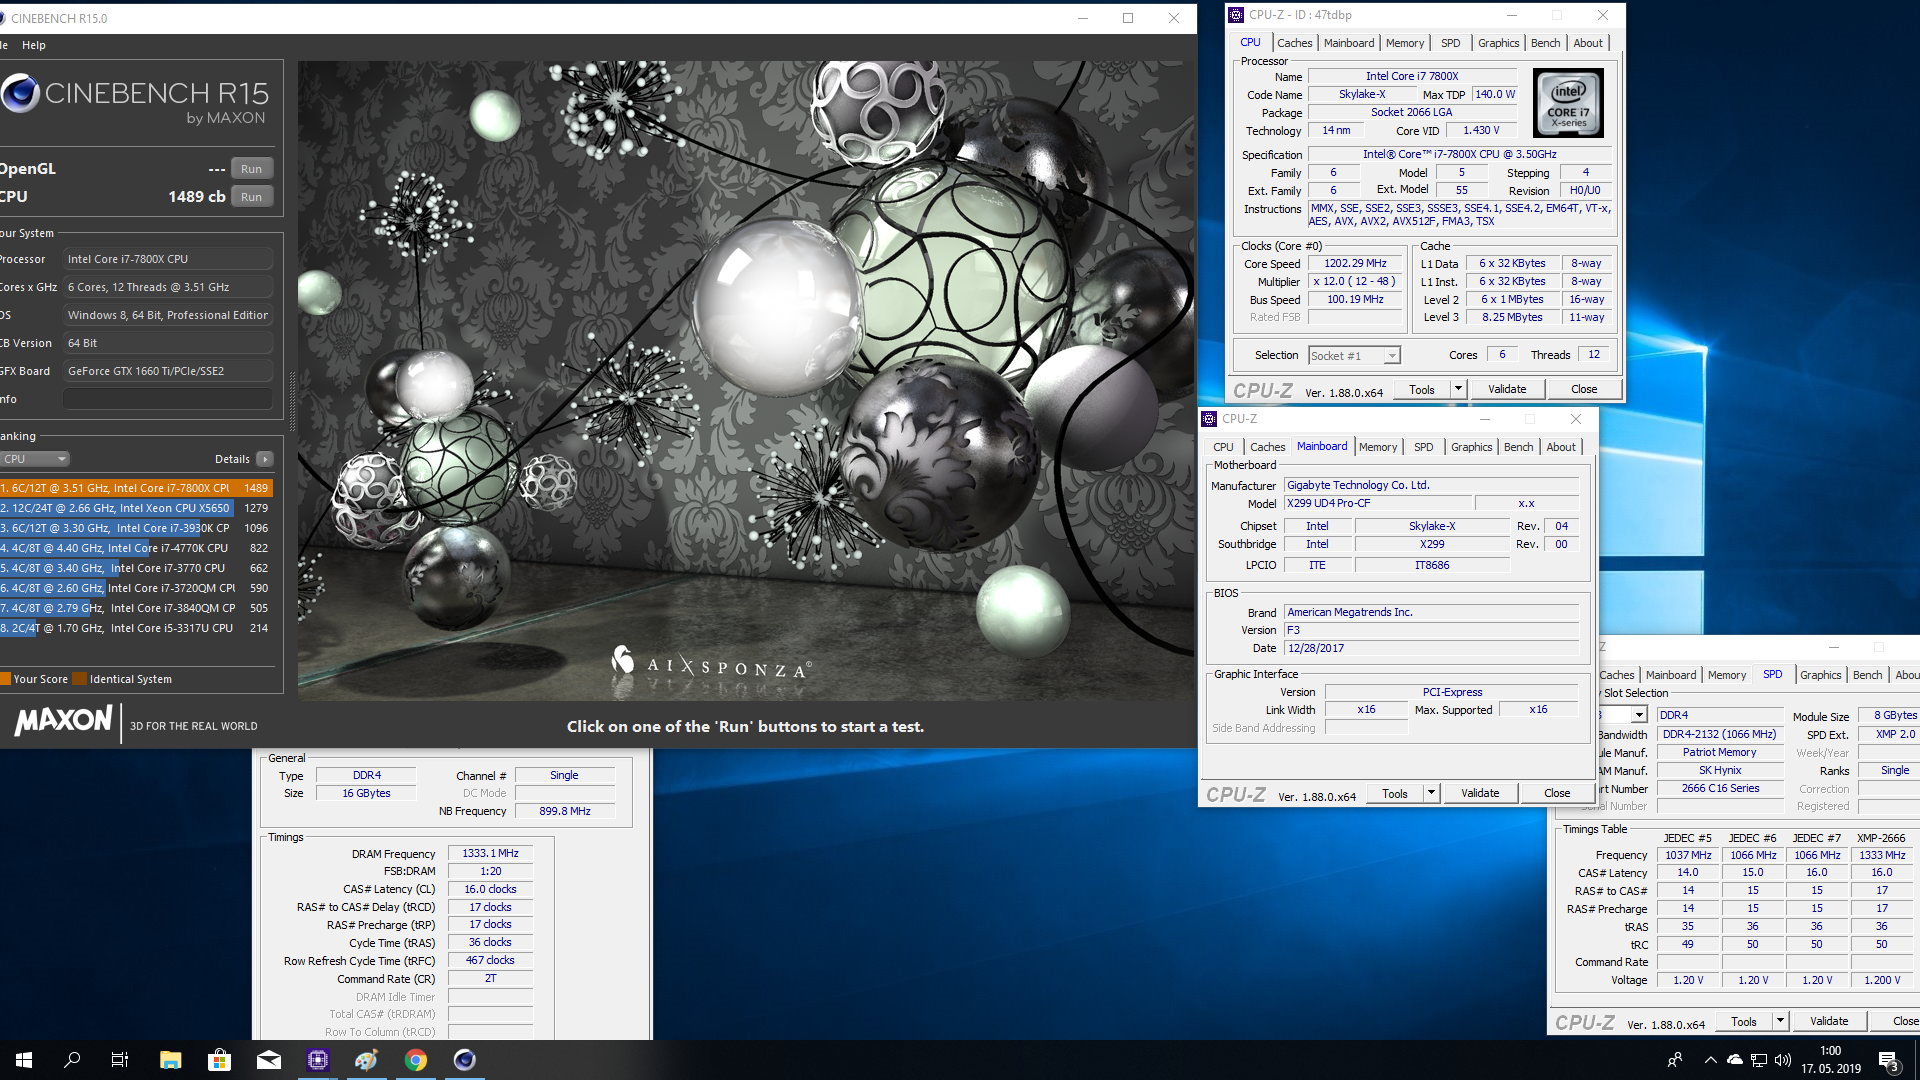Click the AIXSPONZA logo in render view
This screenshot has width=1920, height=1080.
pos(711,661)
